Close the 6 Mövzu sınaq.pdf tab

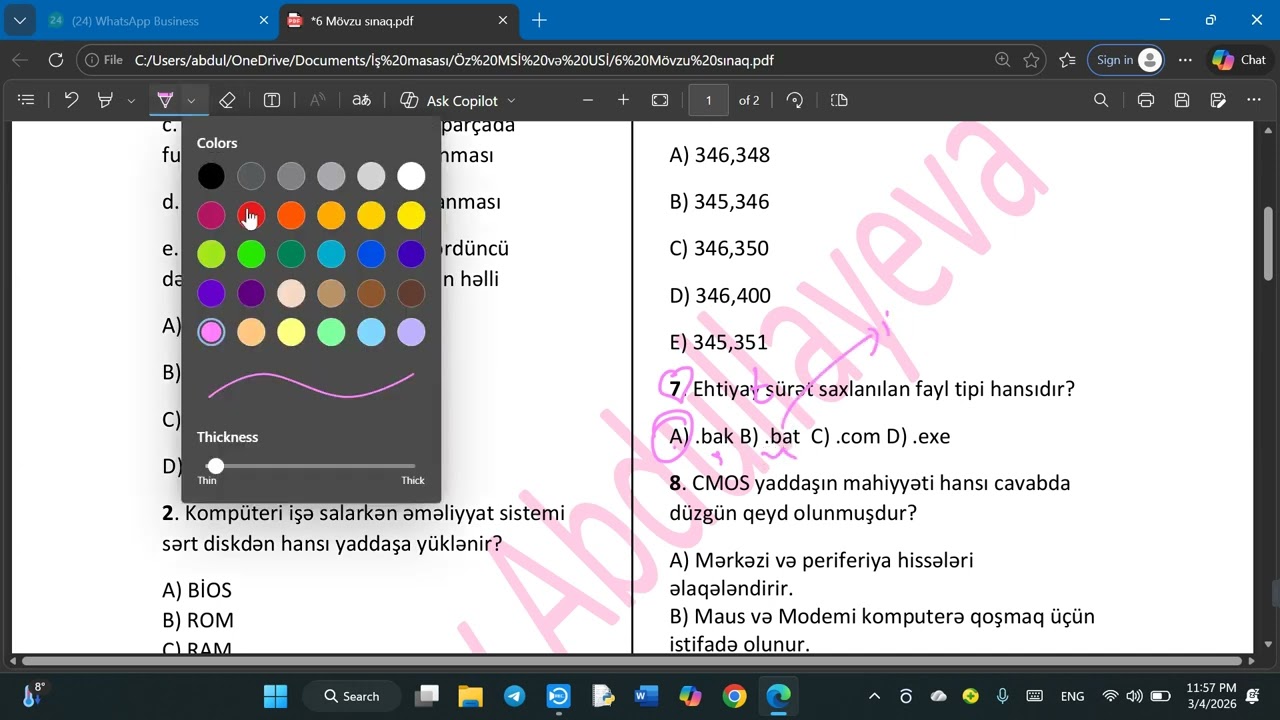coord(503,21)
